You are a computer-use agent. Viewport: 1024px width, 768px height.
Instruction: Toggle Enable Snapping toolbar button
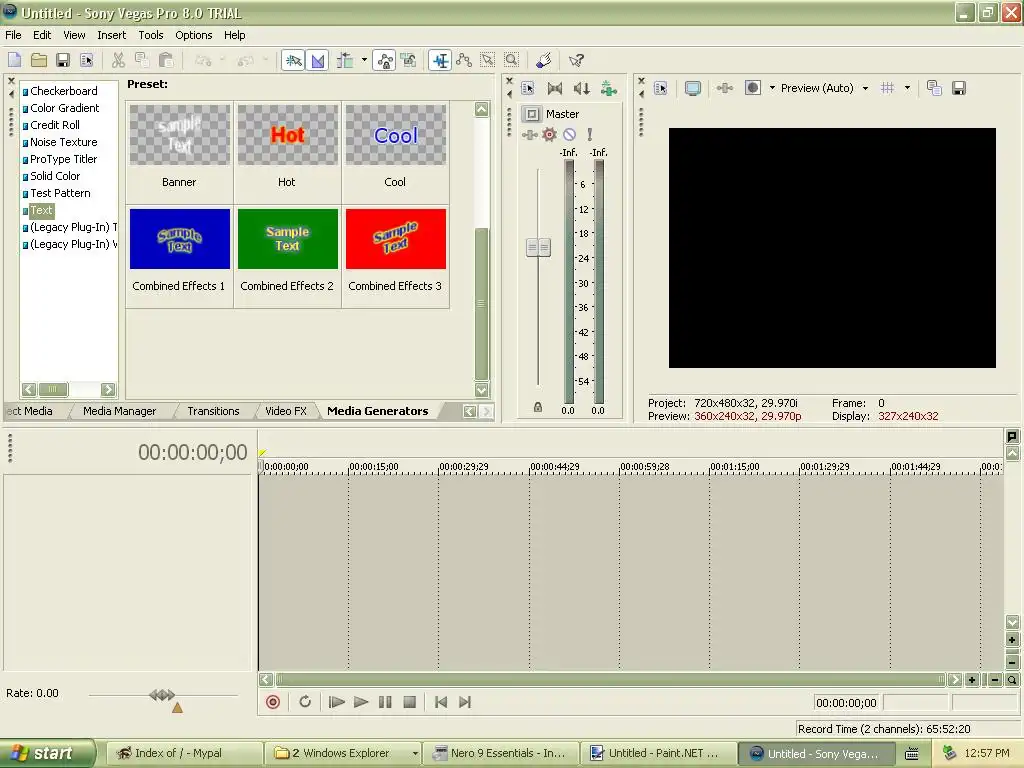(x=293, y=61)
